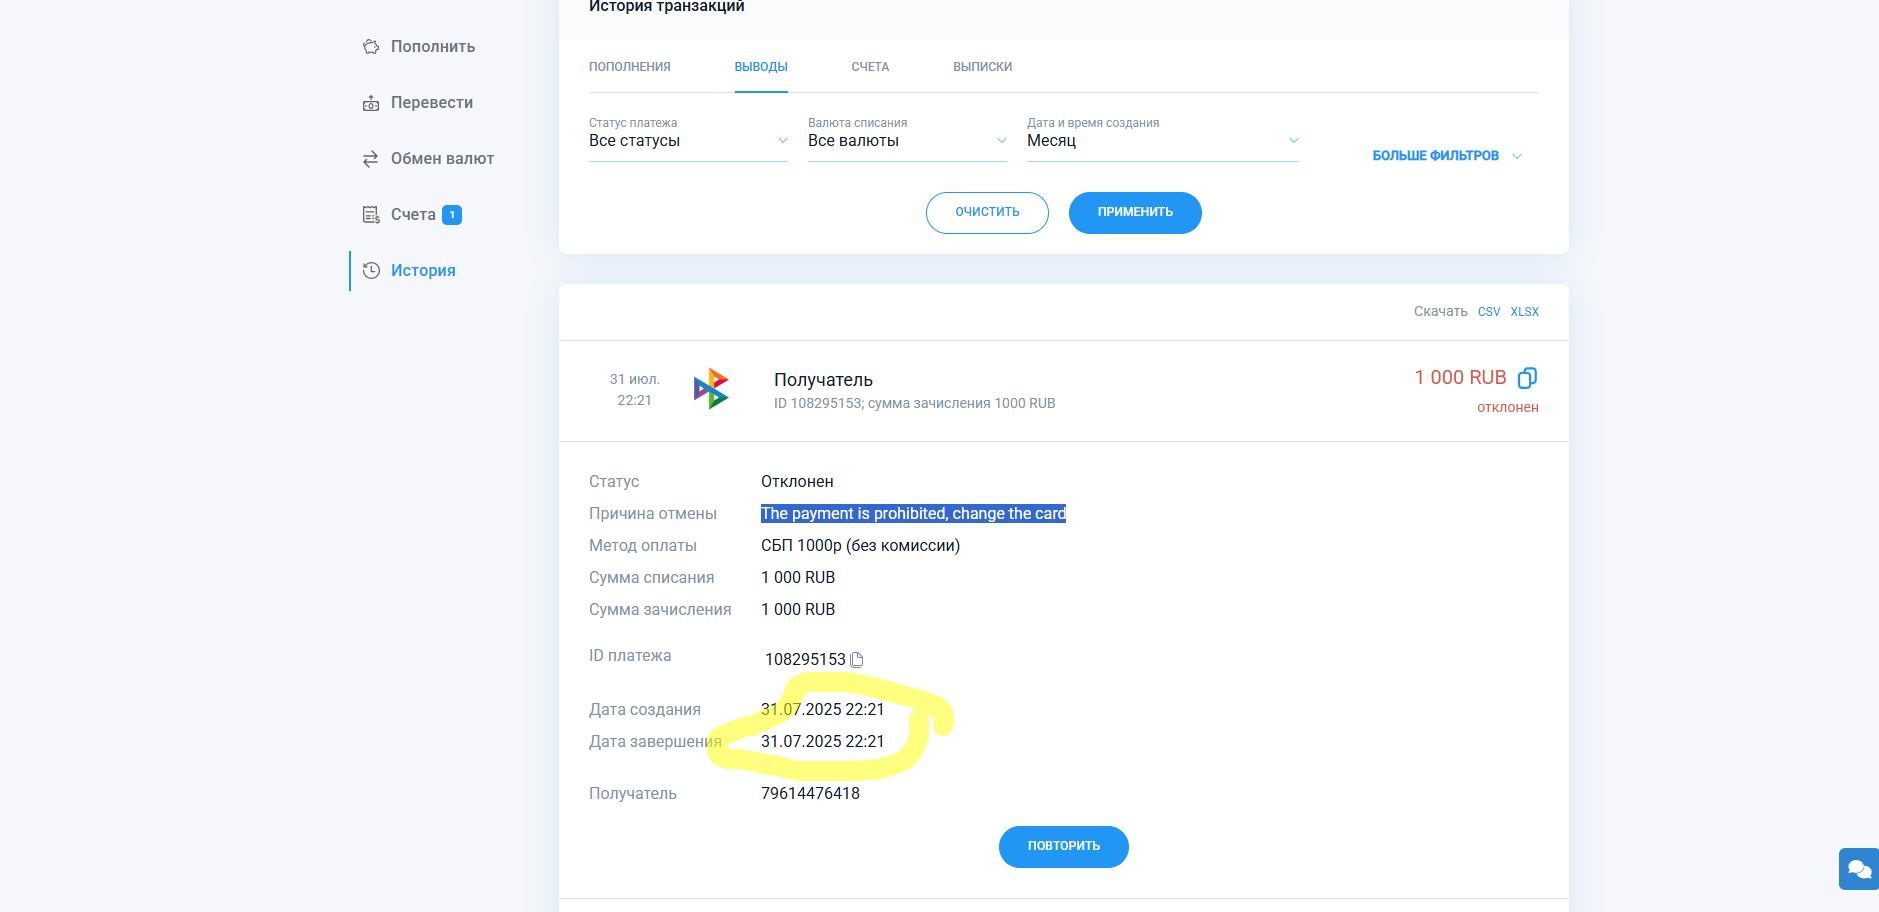Open the support chat bubble icon
This screenshot has height=912, width=1879.
pyautogui.click(x=1859, y=868)
